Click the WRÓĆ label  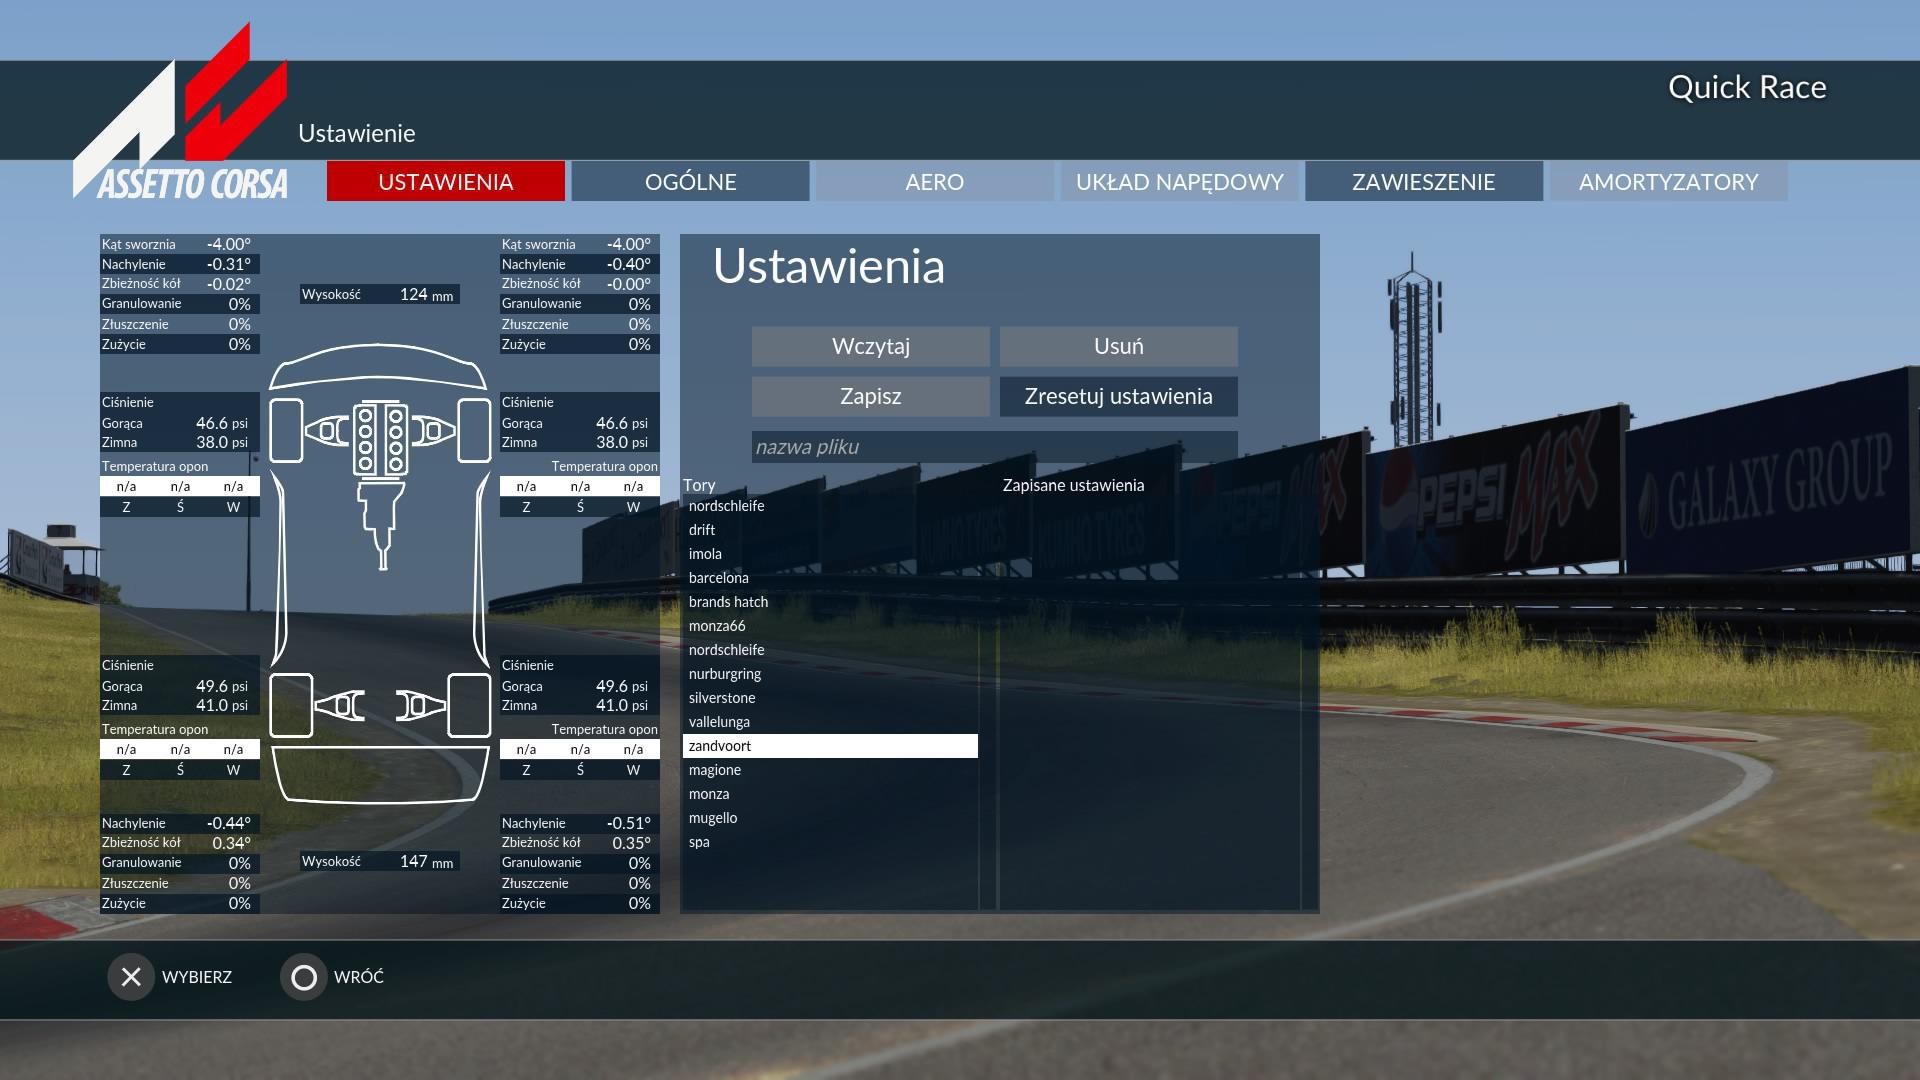359,977
